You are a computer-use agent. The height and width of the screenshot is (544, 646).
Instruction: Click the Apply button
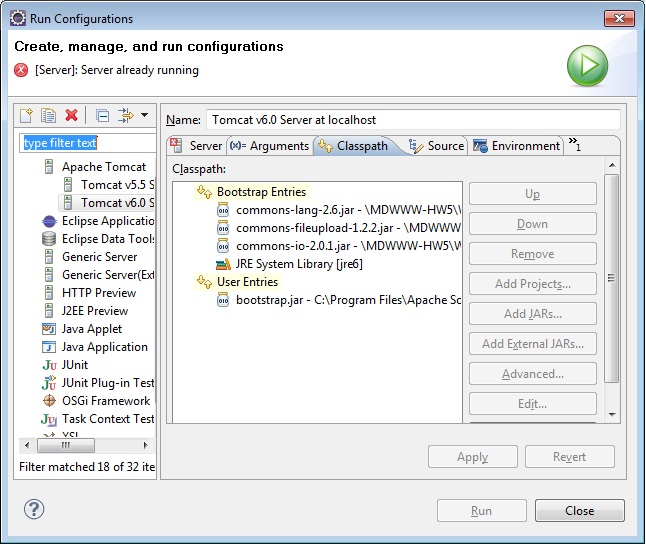click(x=473, y=457)
